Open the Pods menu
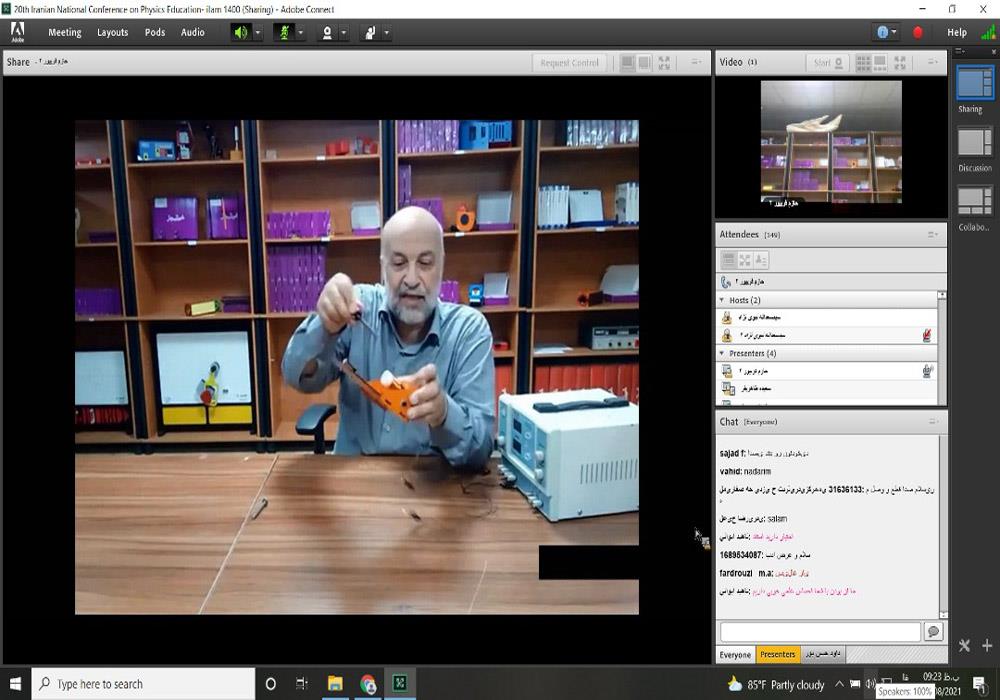The height and width of the screenshot is (700, 1000). coord(155,32)
